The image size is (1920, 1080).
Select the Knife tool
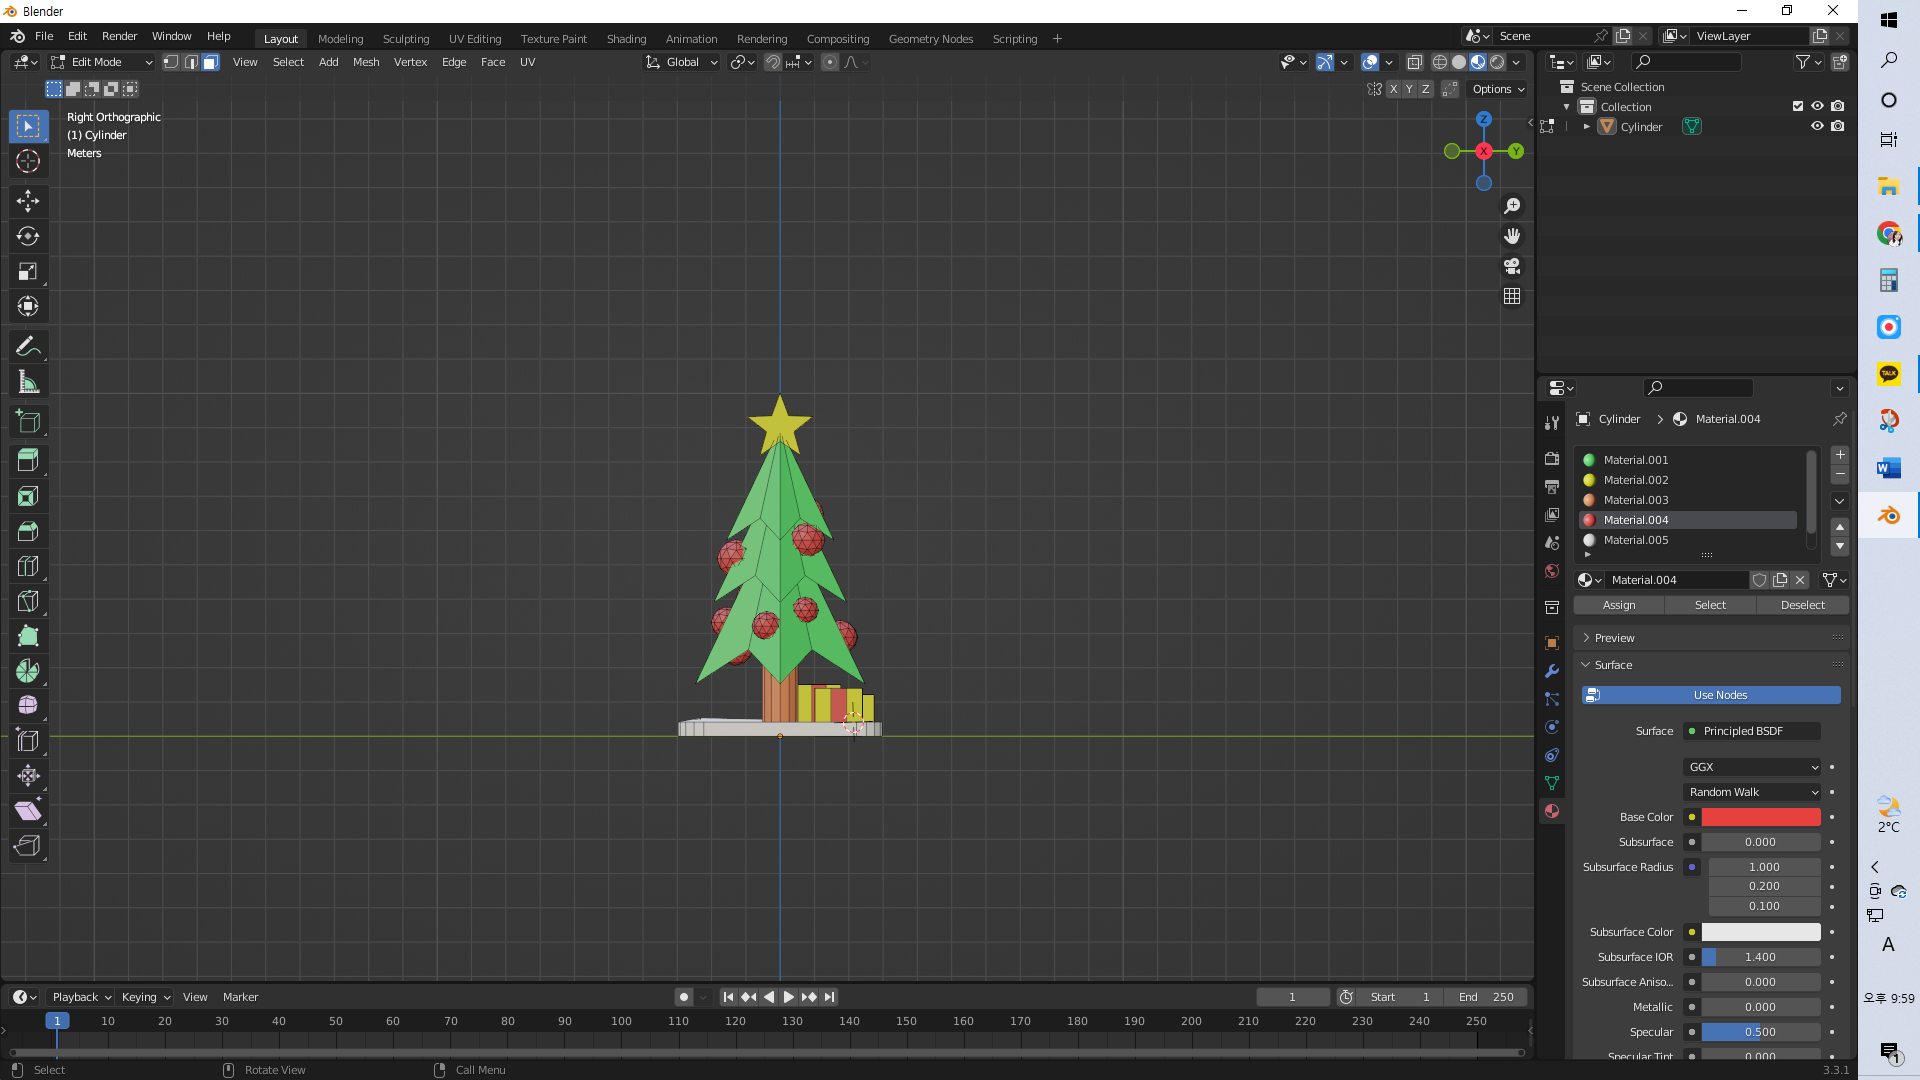pyautogui.click(x=28, y=601)
